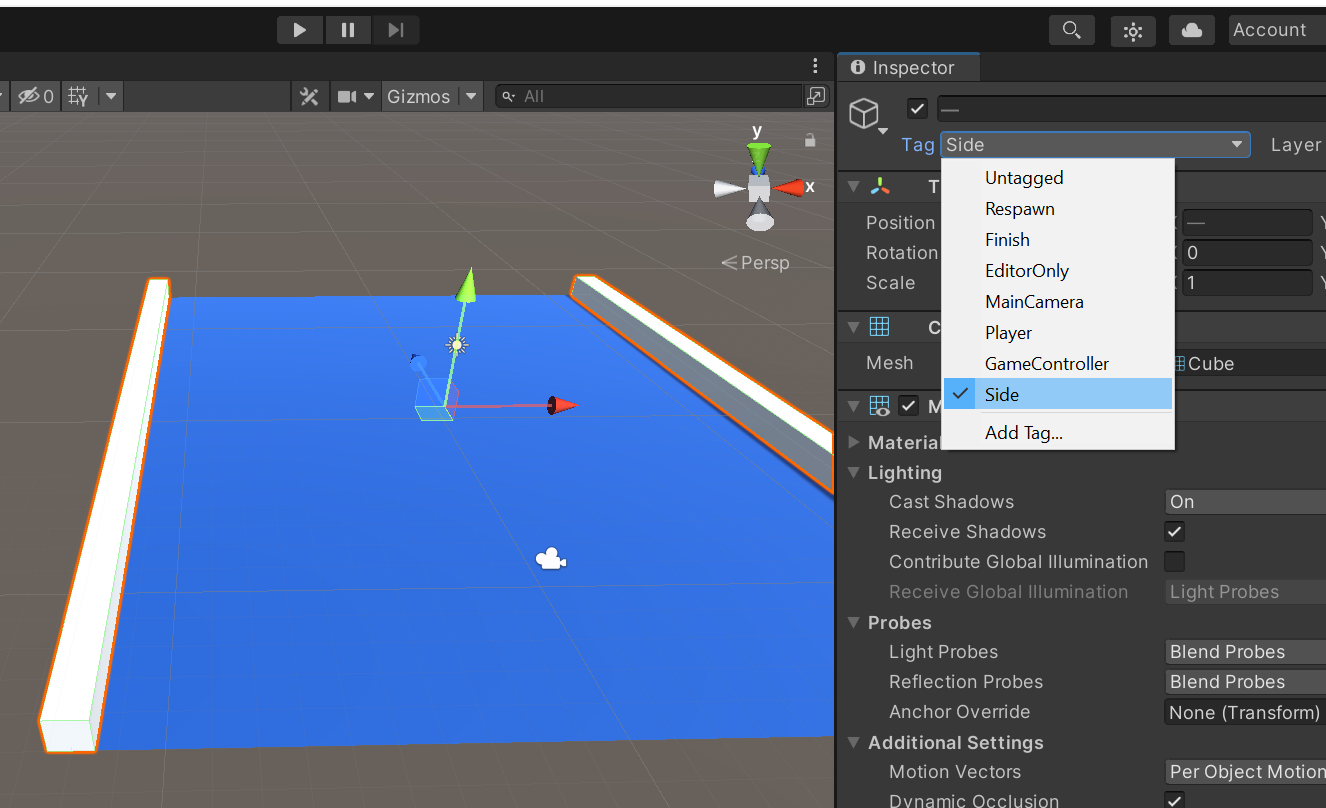Click the Scale X field showing 1
This screenshot has height=808, width=1326.
[1247, 283]
